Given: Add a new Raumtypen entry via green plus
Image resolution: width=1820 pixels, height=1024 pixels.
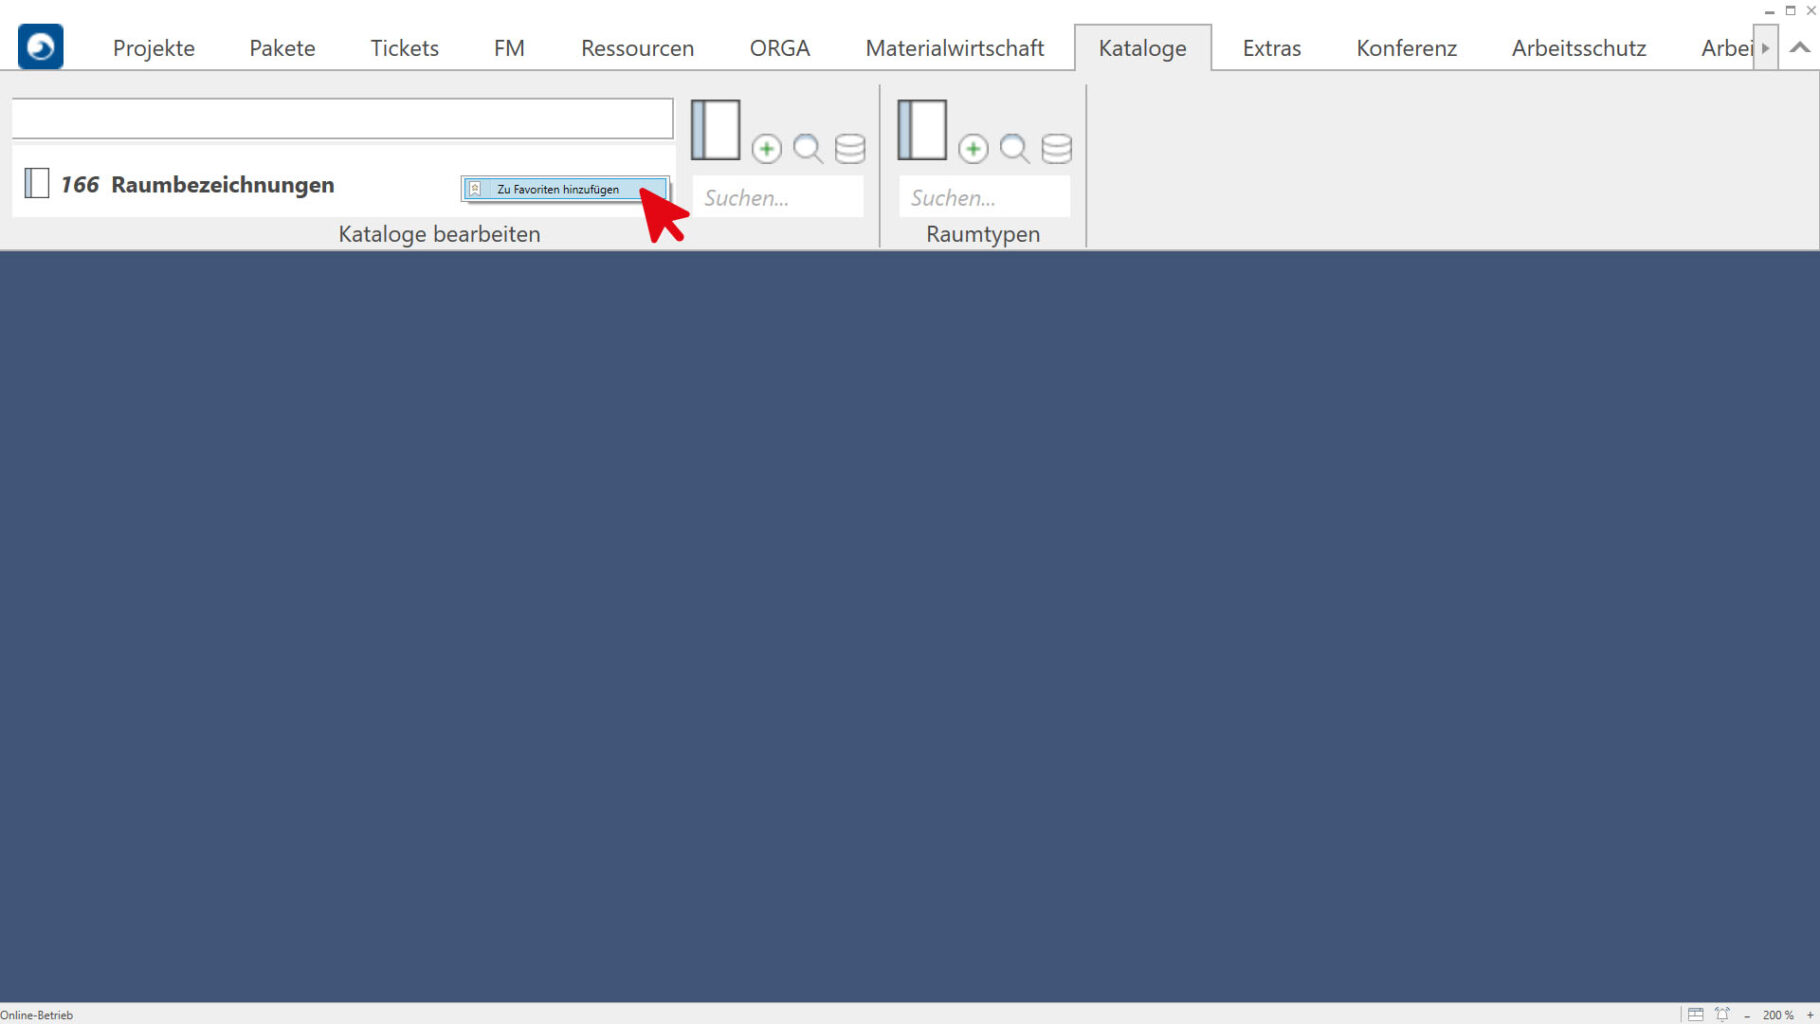Looking at the screenshot, I should 973,149.
